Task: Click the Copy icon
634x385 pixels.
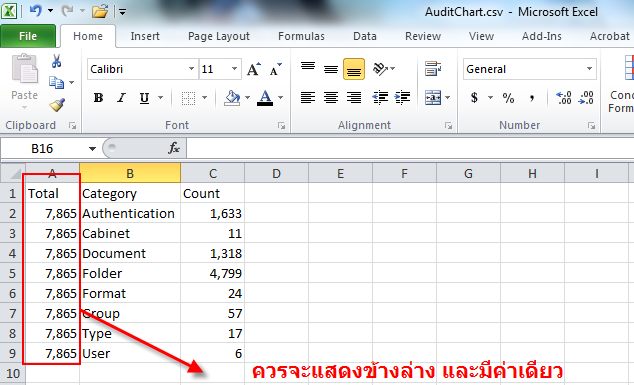Action: point(56,82)
